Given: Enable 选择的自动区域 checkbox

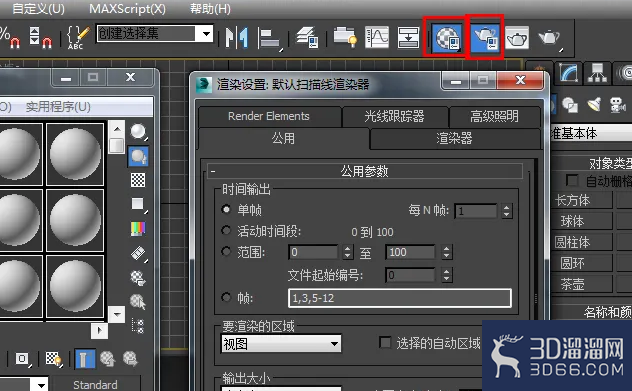Looking at the screenshot, I should (385, 343).
